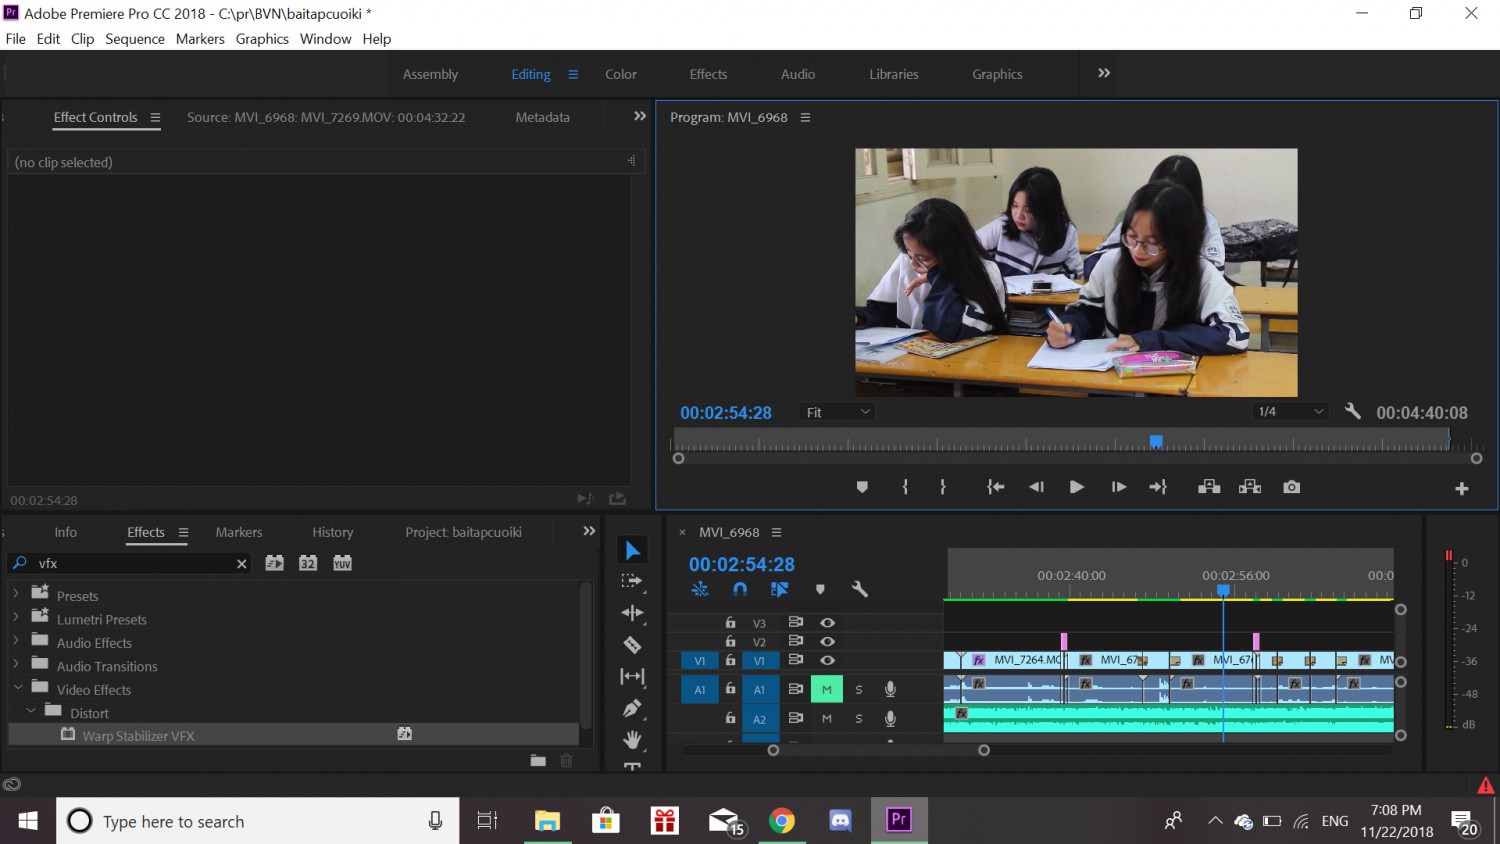The image size is (1500, 844).
Task: Open the Fit zoom level dropdown
Action: (x=838, y=412)
